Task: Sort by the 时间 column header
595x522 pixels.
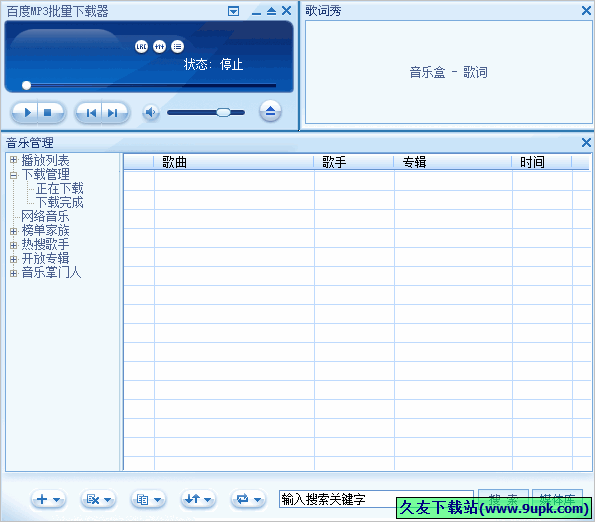Action: [542, 162]
